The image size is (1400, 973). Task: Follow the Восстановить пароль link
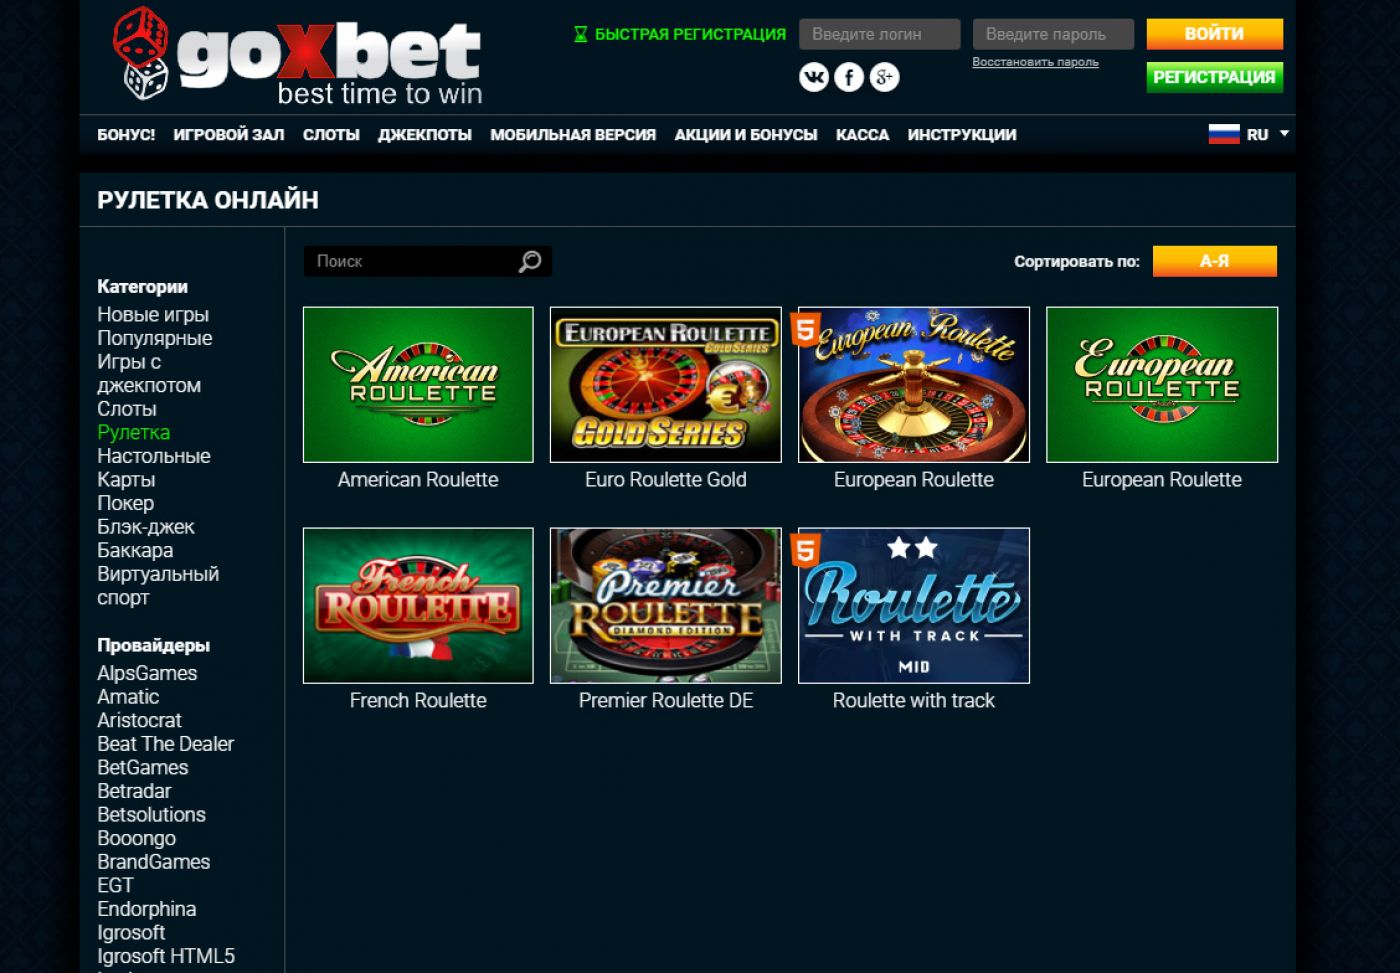click(1035, 62)
